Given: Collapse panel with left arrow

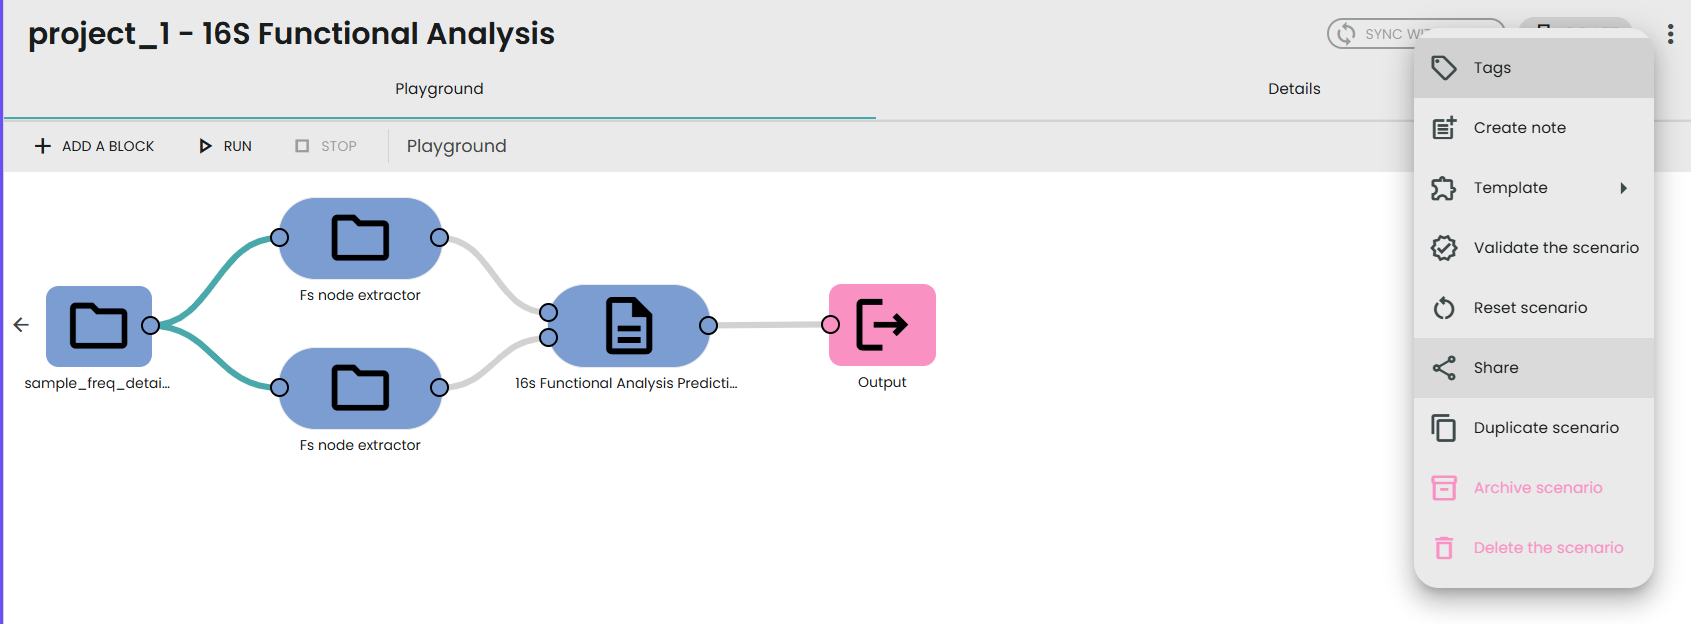Looking at the screenshot, I should coord(21,325).
